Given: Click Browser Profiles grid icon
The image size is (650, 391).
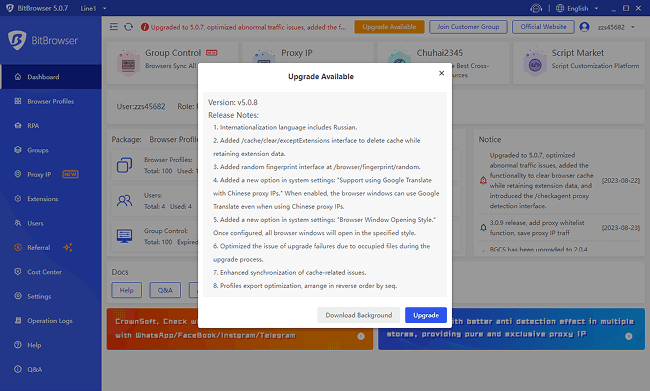Looking at the screenshot, I should [18, 101].
